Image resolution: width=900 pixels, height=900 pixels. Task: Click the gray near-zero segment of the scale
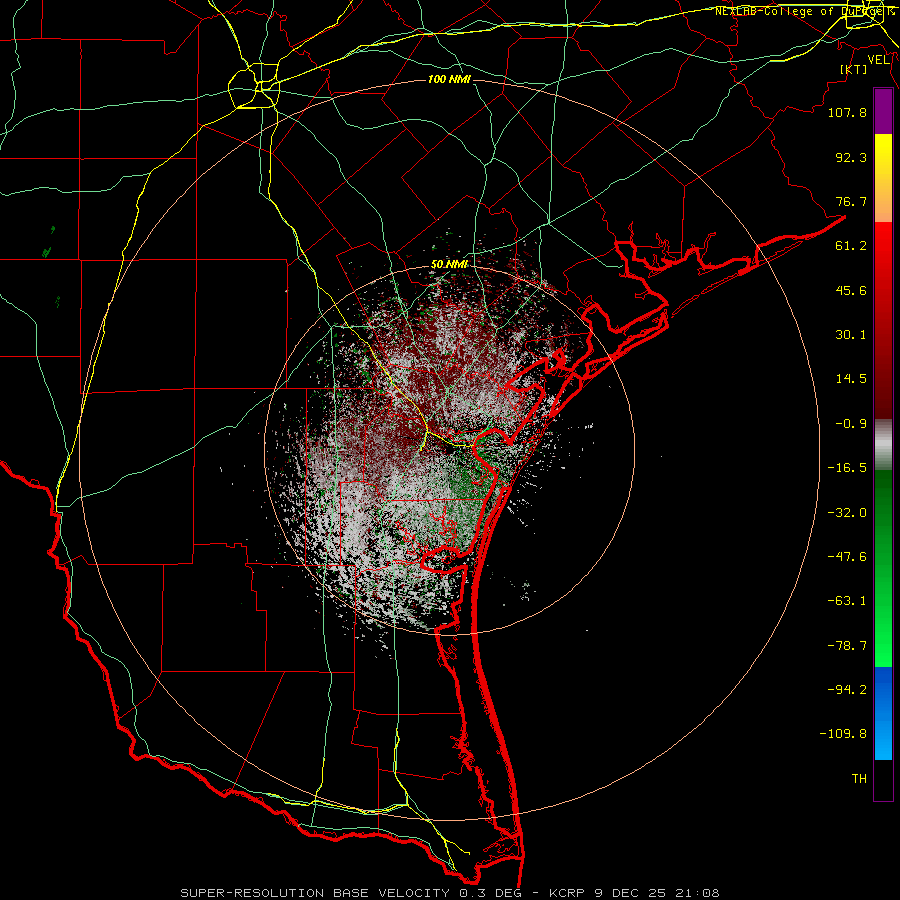(x=883, y=445)
